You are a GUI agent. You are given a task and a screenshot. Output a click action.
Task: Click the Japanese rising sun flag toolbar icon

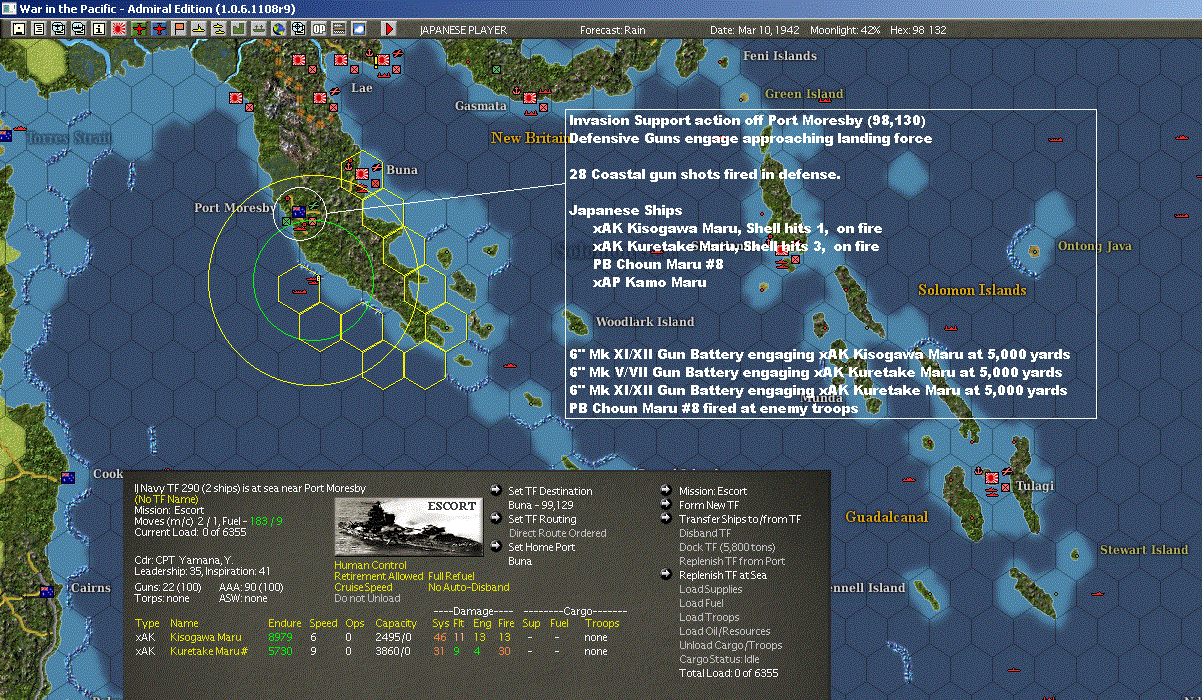[119, 29]
